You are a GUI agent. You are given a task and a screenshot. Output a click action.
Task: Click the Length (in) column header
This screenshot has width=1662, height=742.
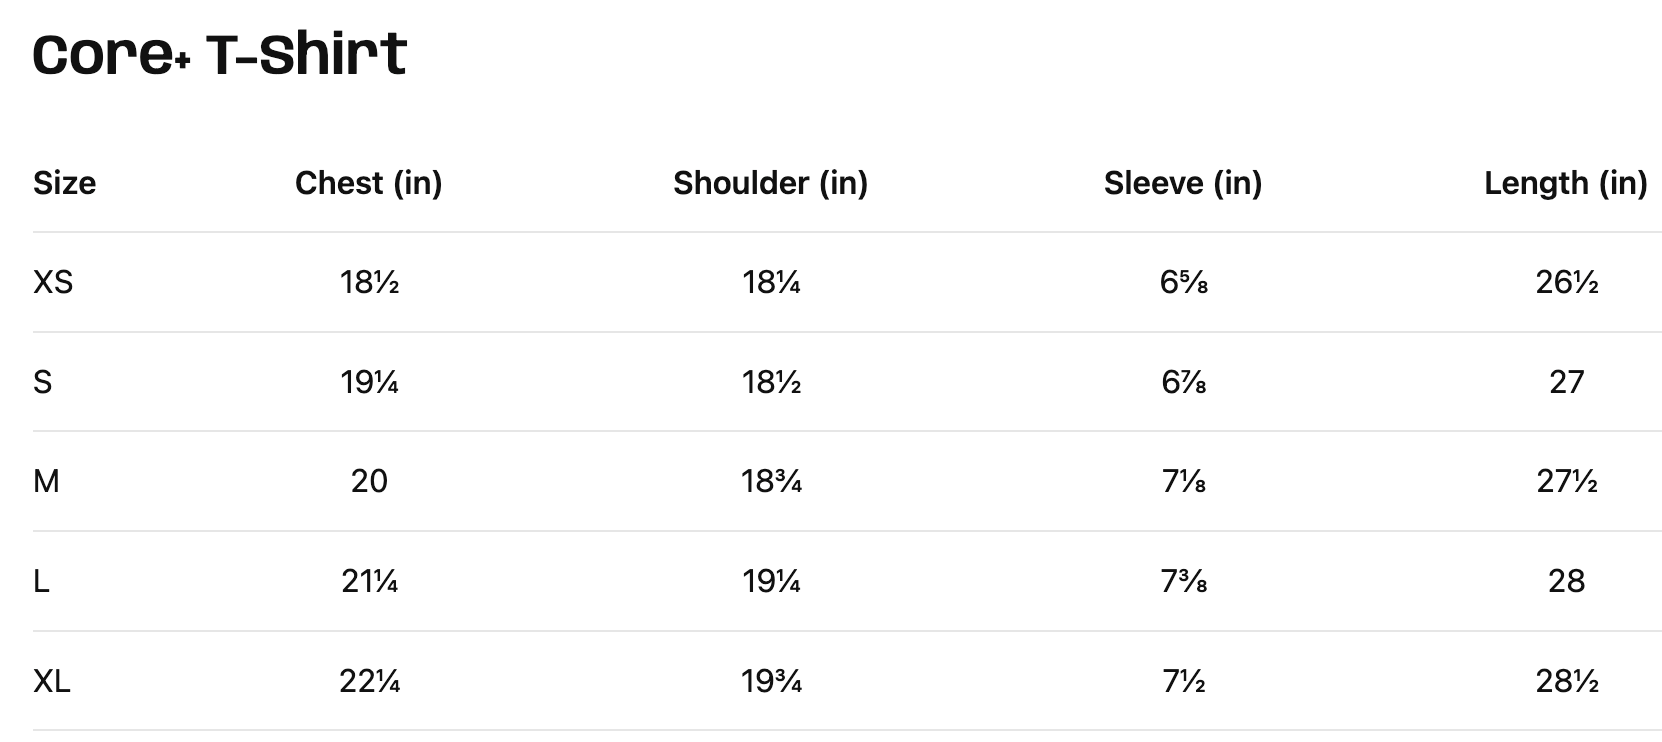(1565, 183)
